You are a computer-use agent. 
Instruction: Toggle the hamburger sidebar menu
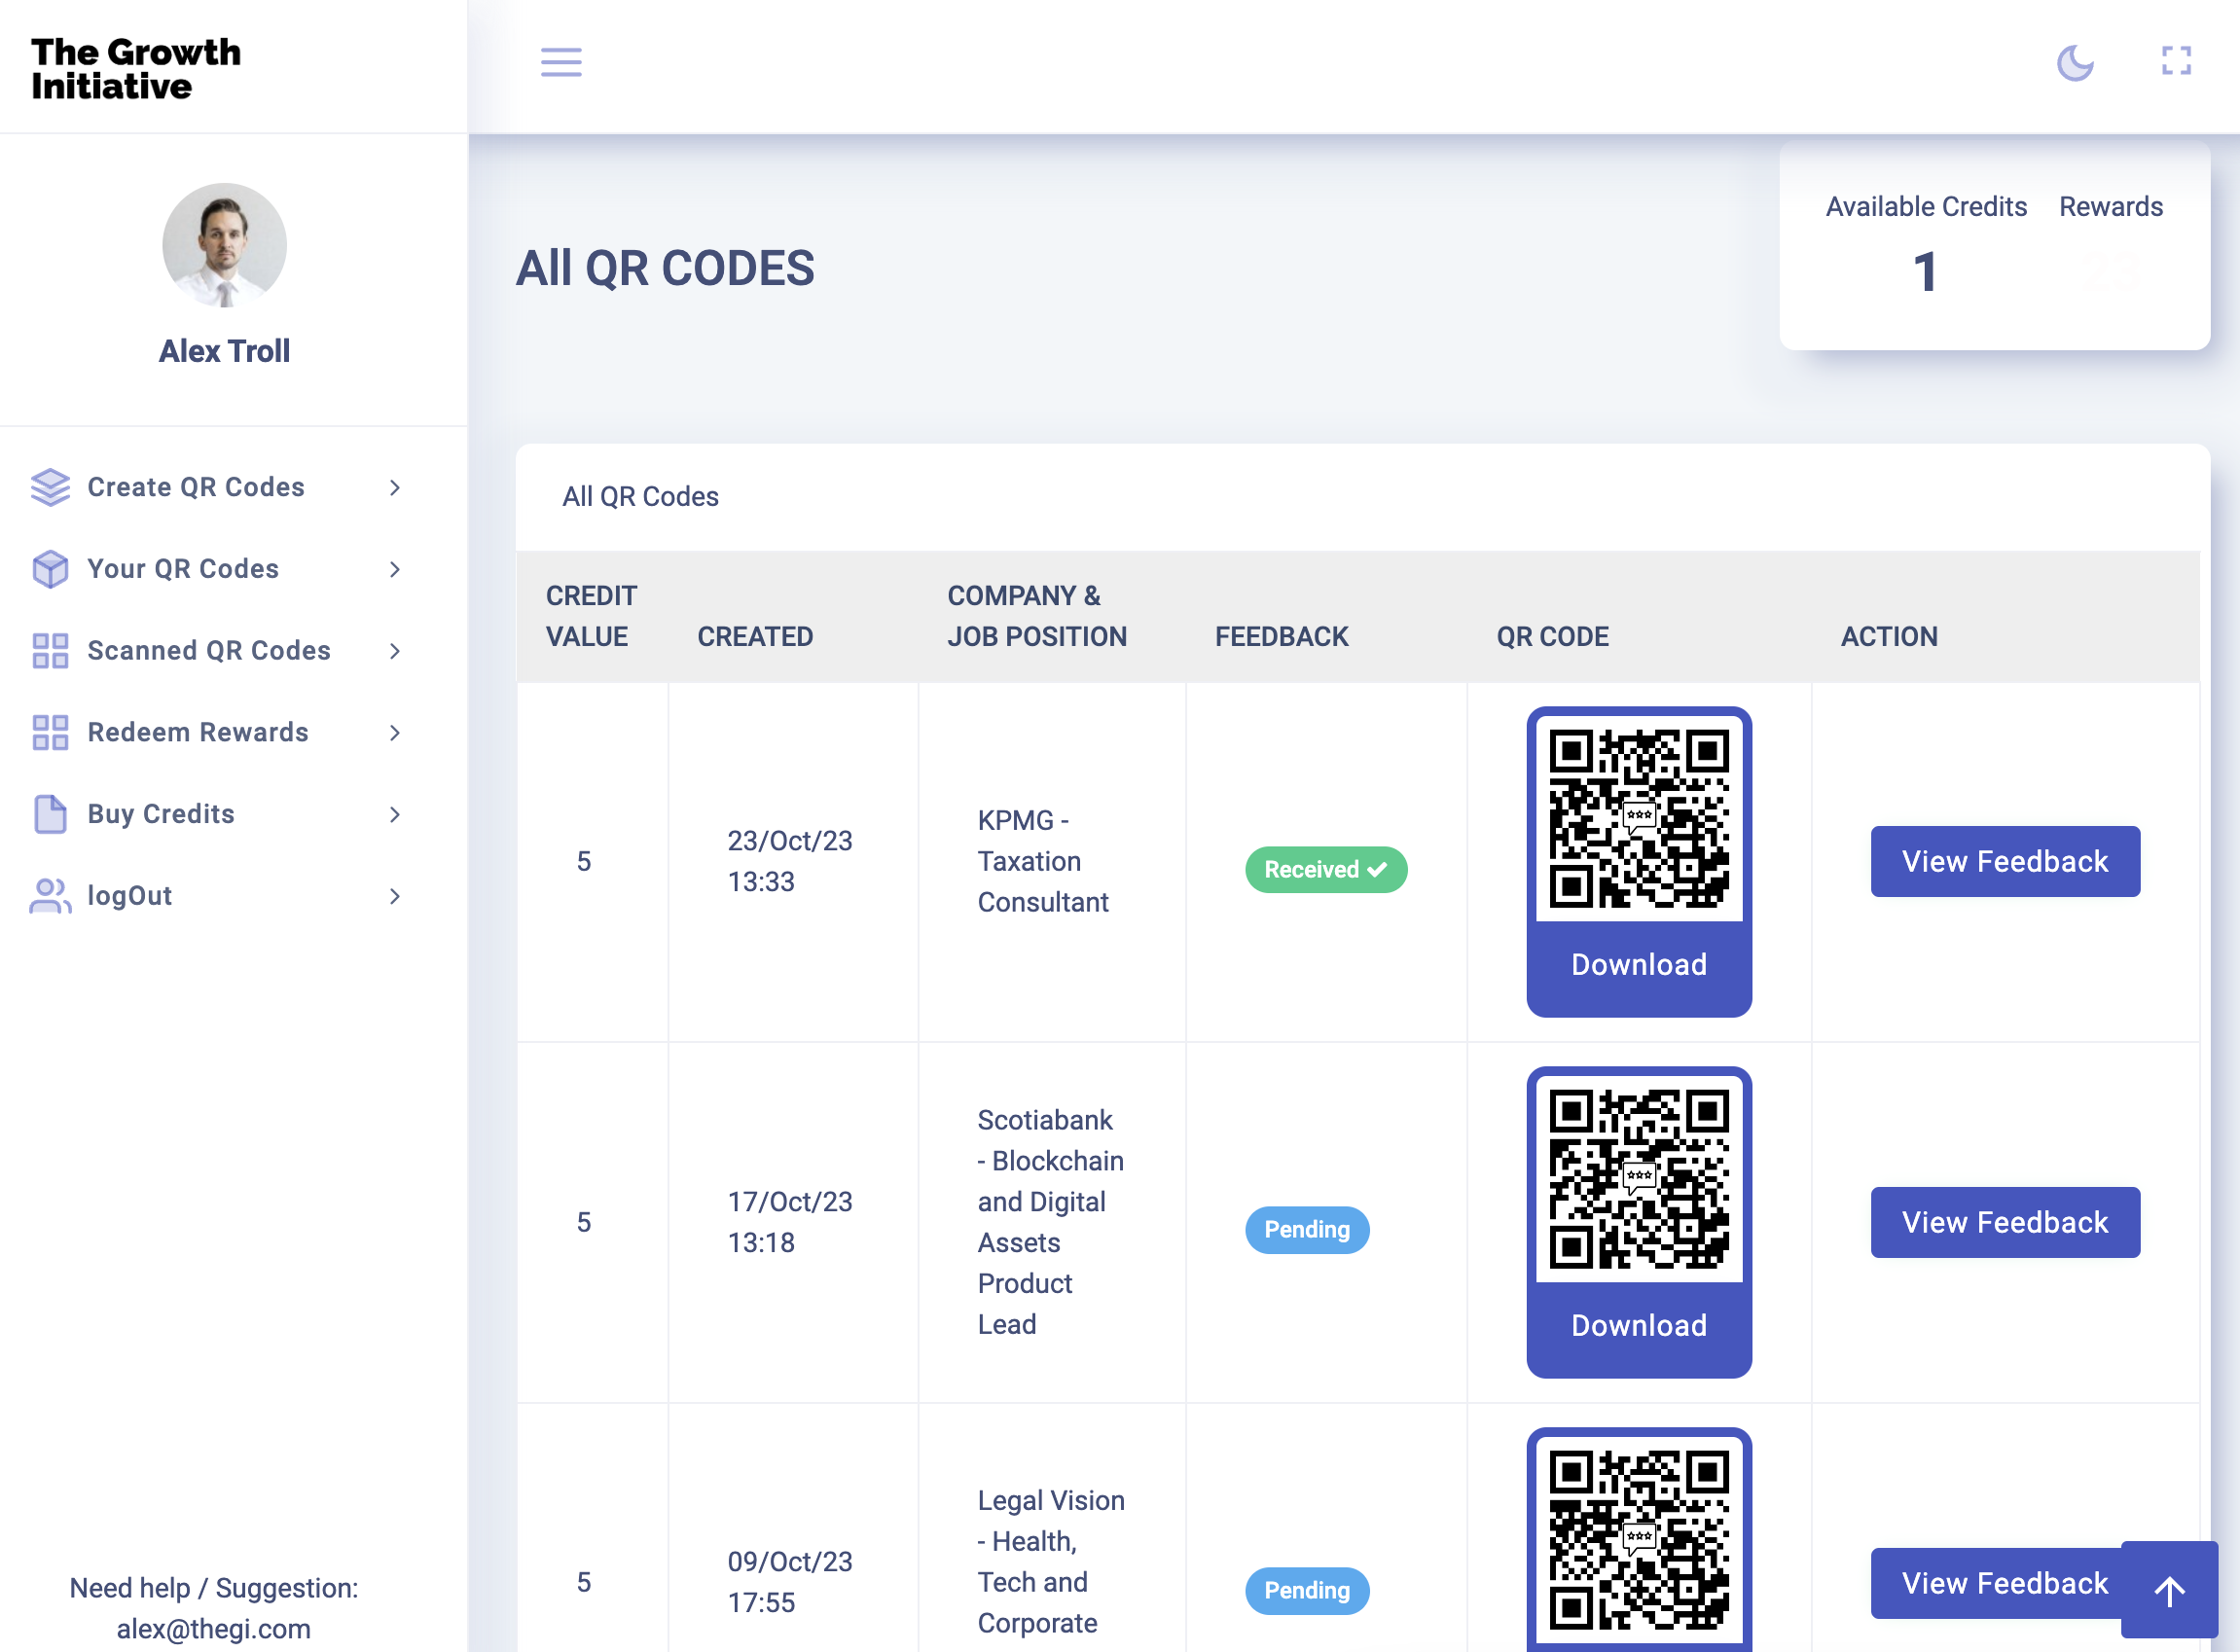(x=561, y=62)
